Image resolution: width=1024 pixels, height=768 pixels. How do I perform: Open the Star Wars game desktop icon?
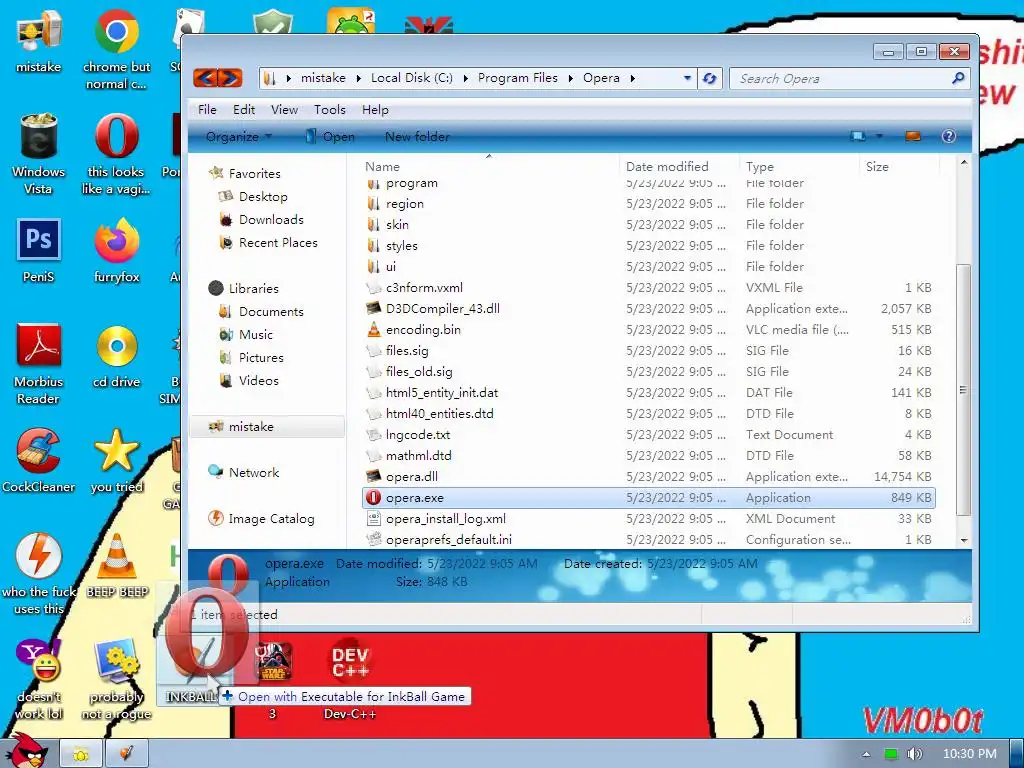click(273, 679)
